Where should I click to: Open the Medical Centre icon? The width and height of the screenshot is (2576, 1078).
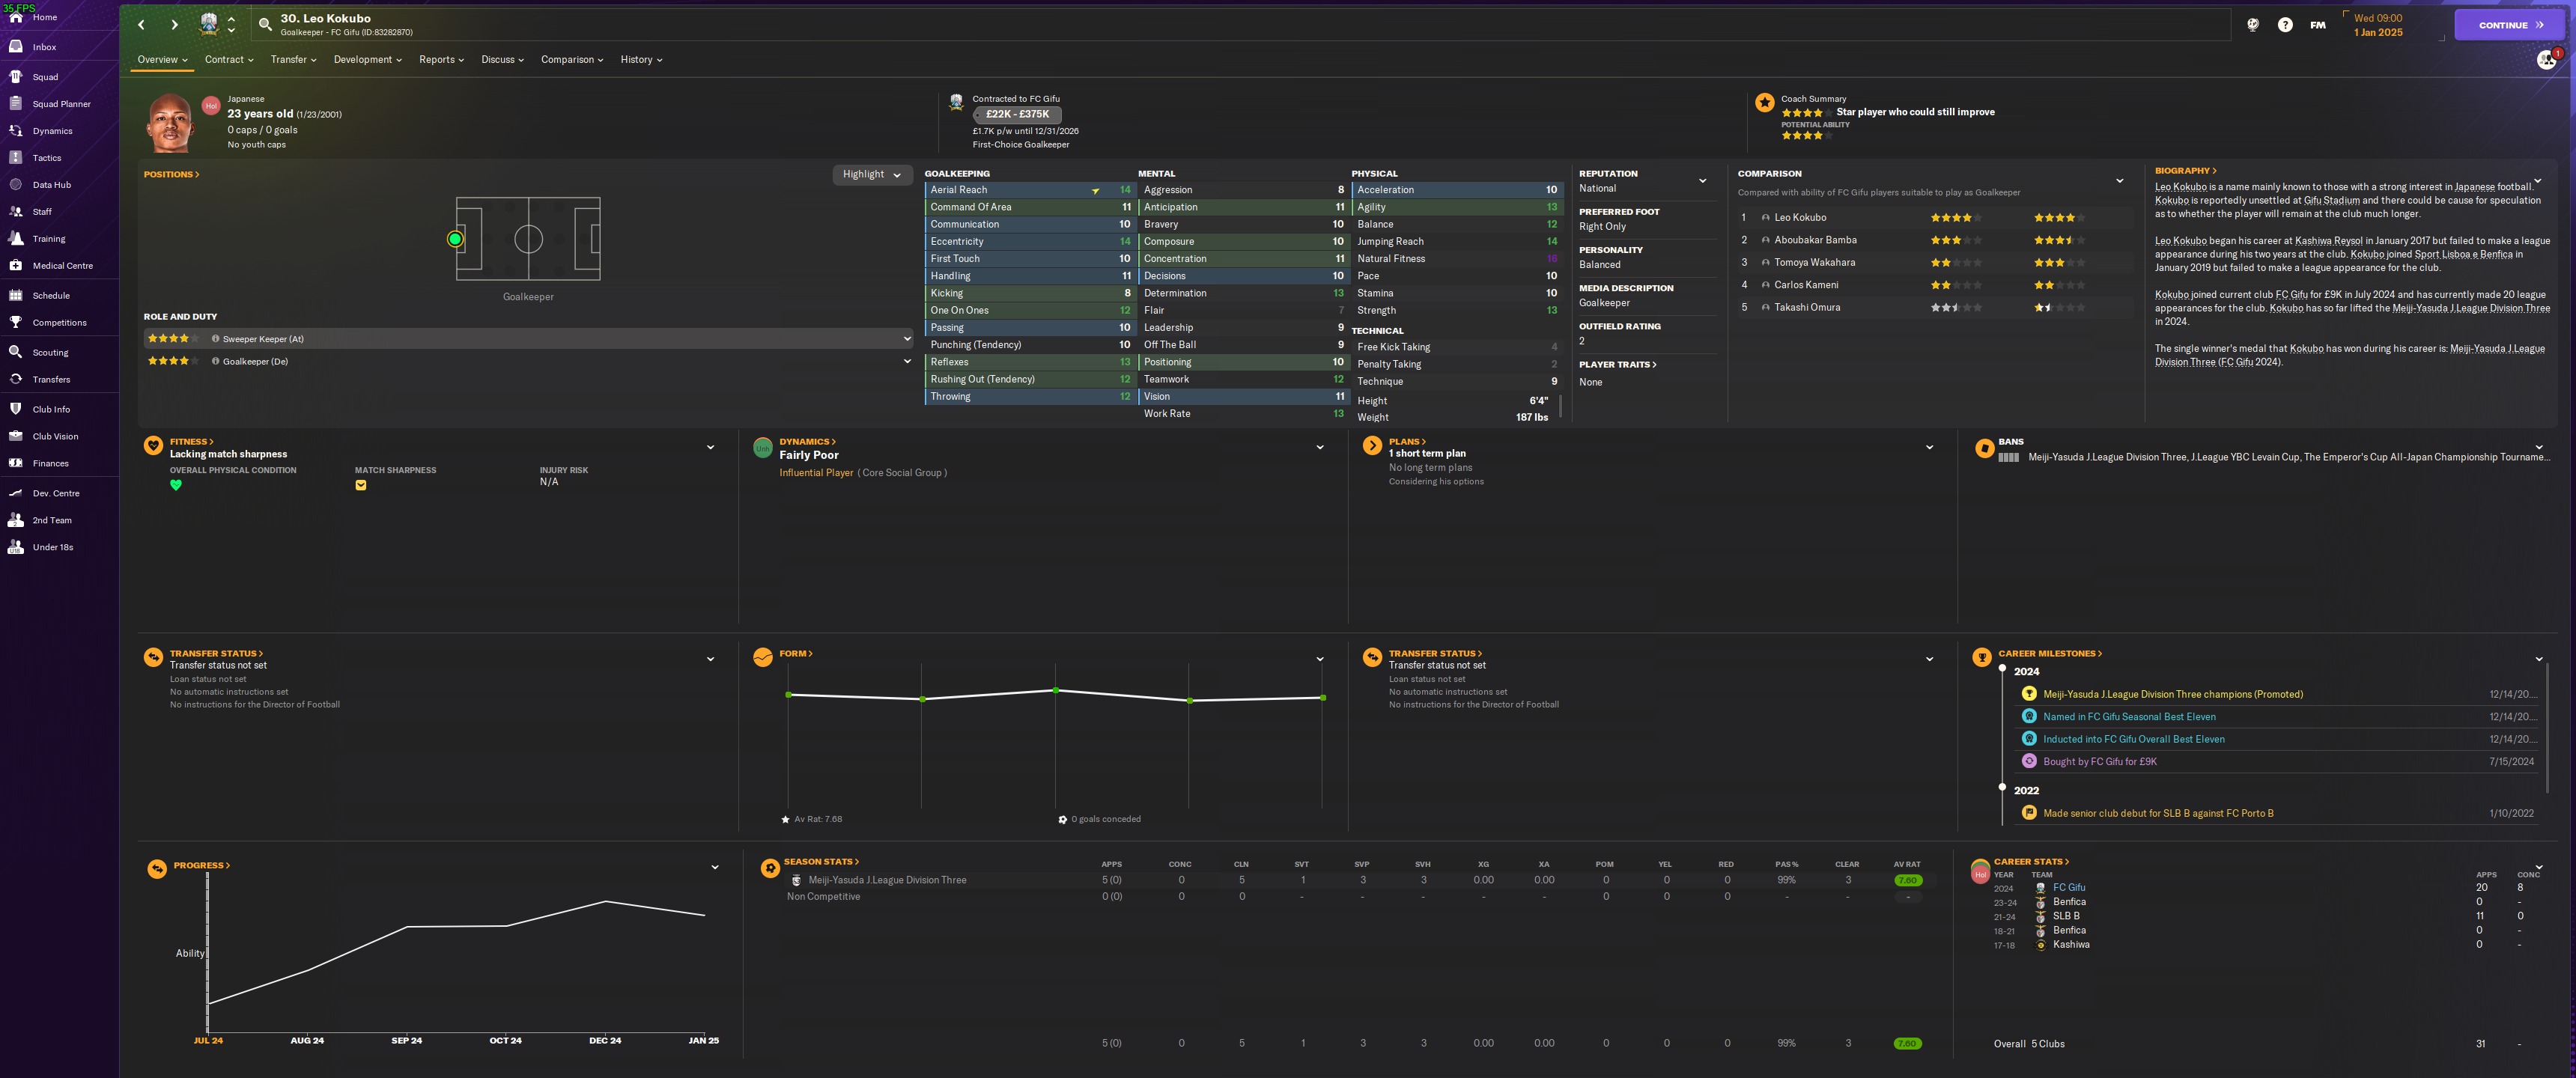(x=16, y=266)
